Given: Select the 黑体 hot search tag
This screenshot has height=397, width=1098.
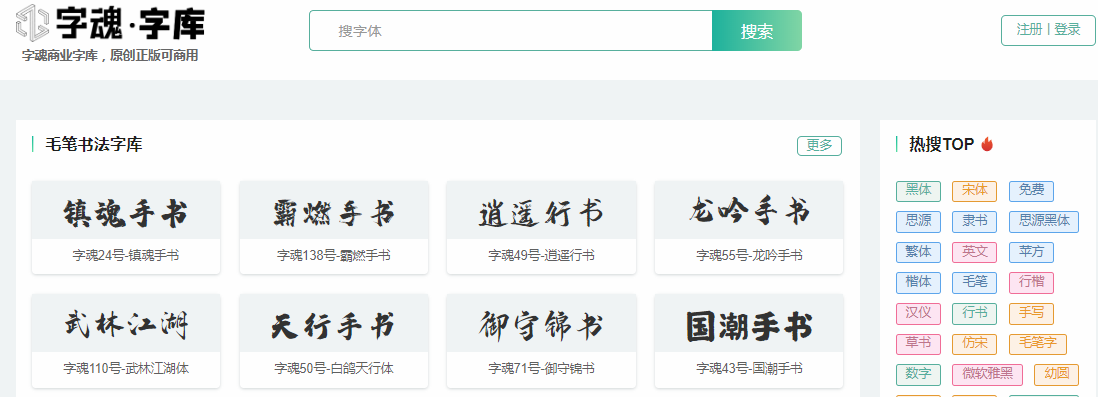Looking at the screenshot, I should [x=918, y=191].
